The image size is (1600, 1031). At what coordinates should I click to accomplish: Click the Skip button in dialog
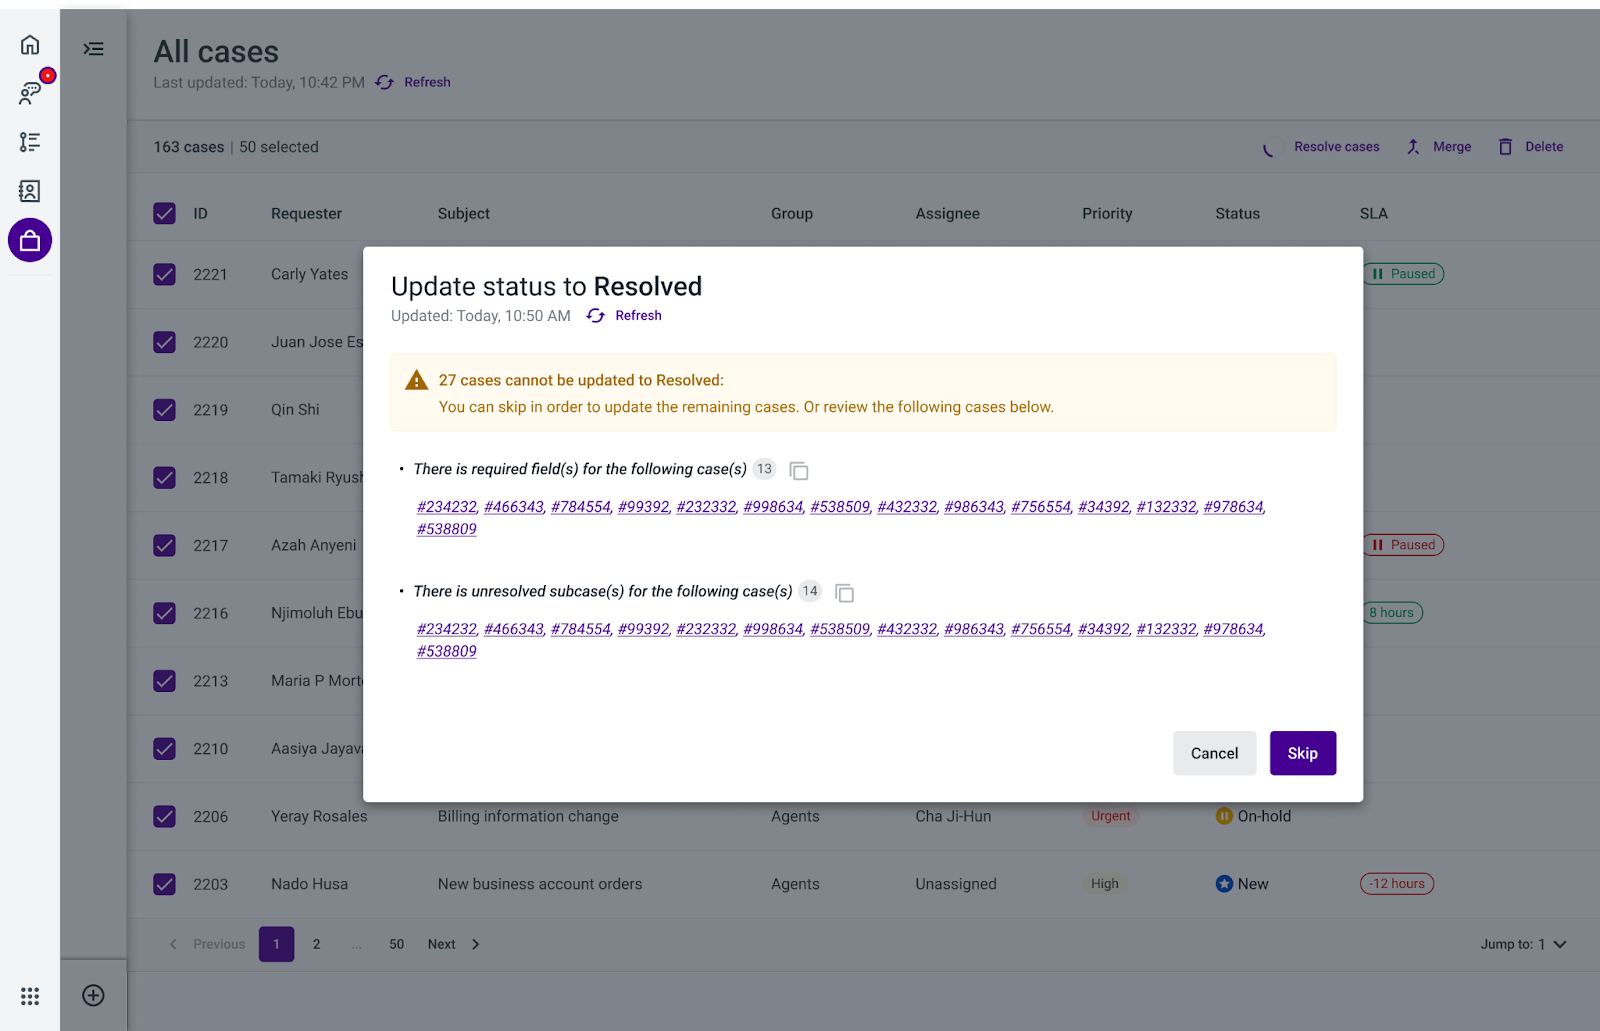tap(1302, 753)
